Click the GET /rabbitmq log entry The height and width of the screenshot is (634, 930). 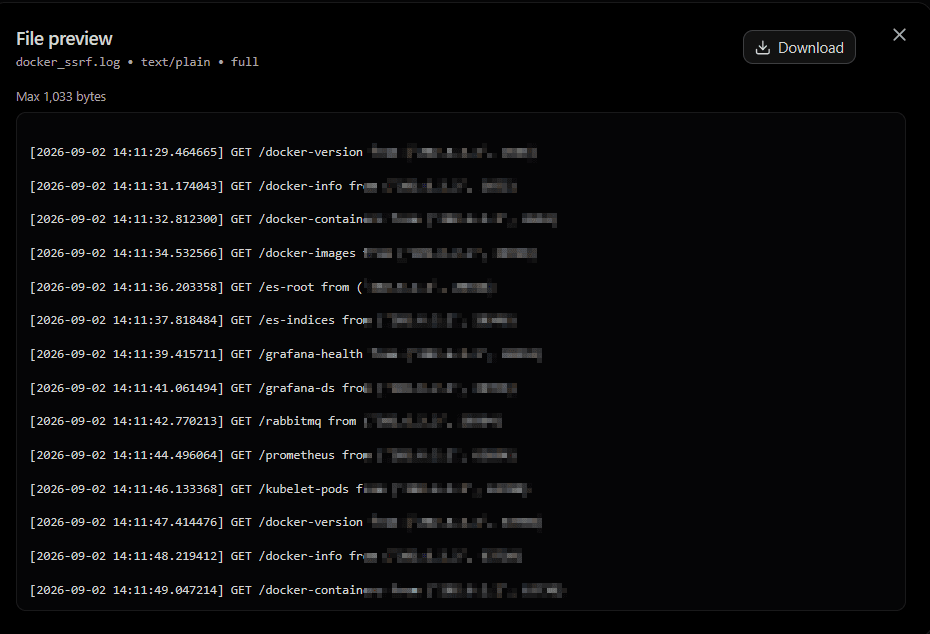(x=266, y=421)
